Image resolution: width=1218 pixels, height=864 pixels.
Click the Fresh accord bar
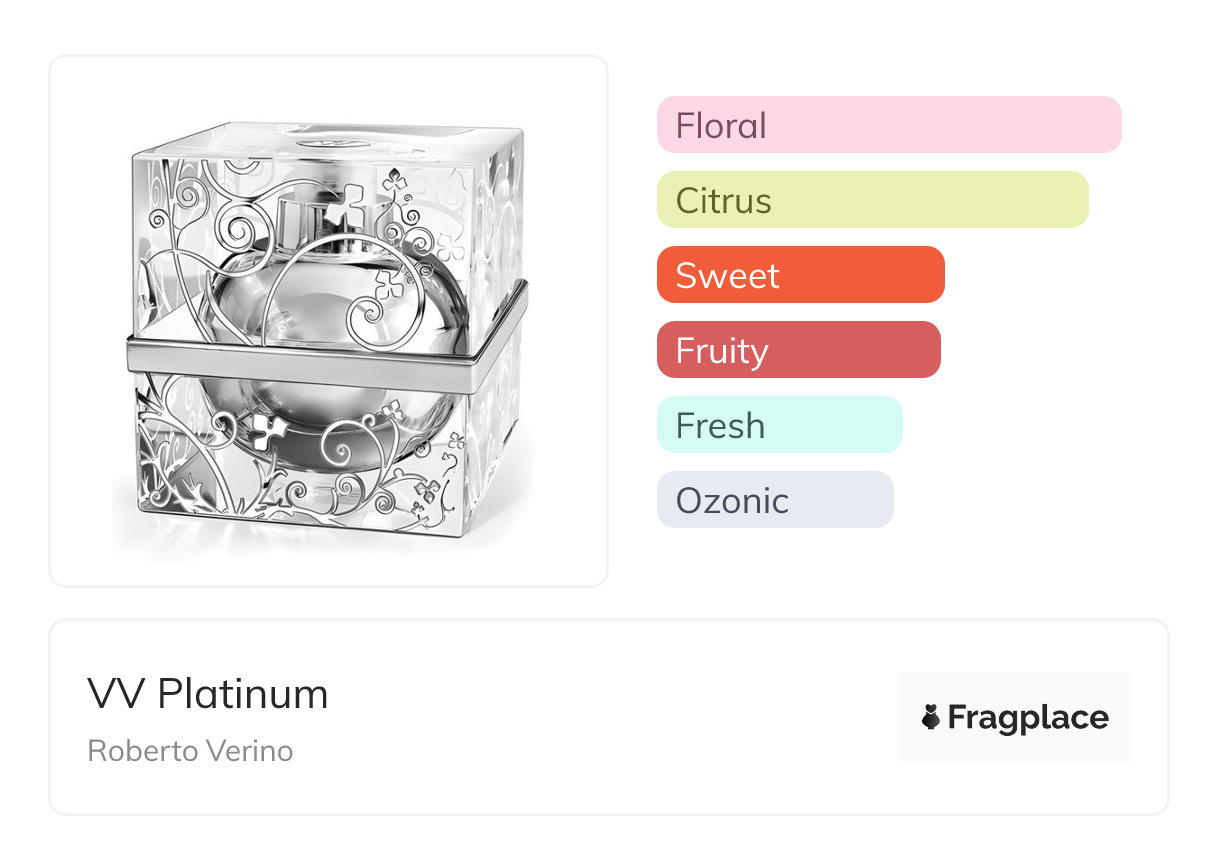(x=780, y=425)
